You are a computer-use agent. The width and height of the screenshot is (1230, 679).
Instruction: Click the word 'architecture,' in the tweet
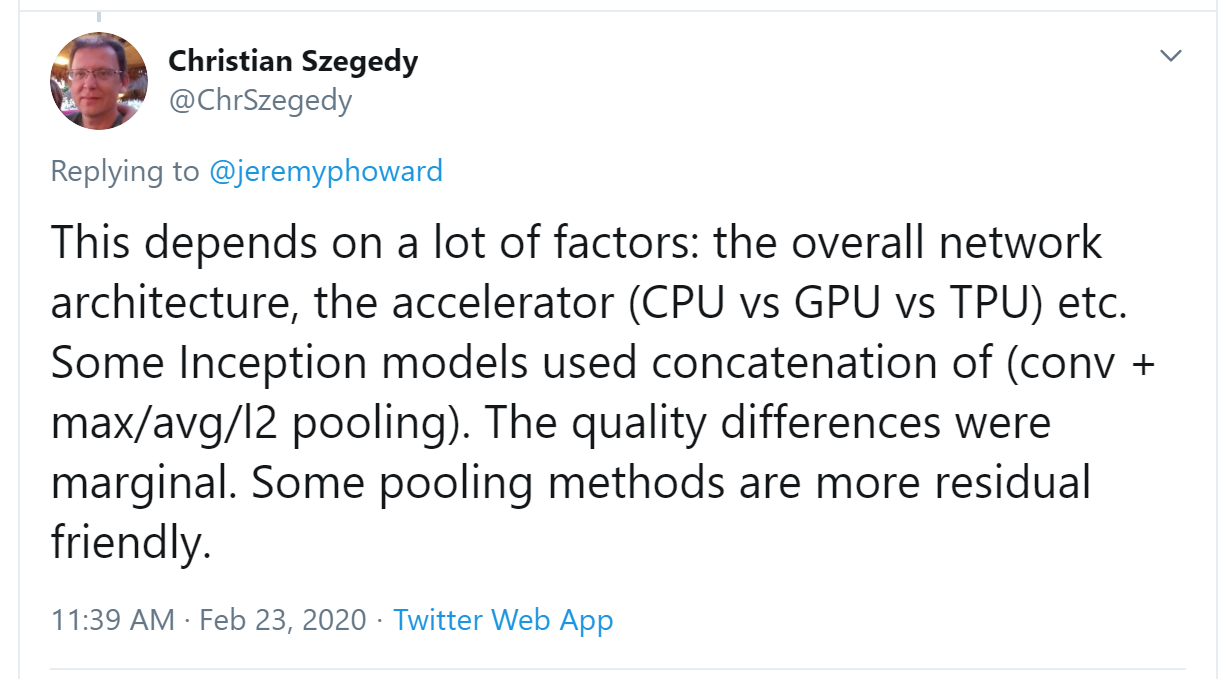tap(175, 303)
